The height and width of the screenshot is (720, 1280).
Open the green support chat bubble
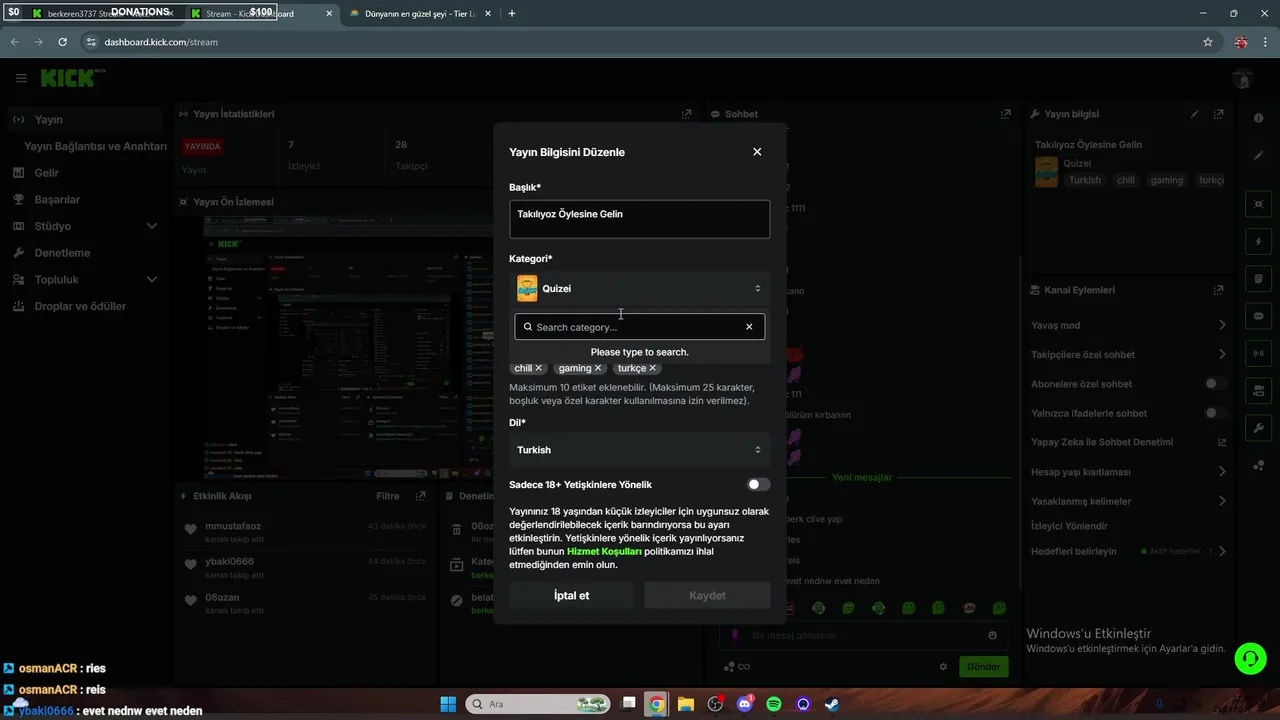point(1250,657)
